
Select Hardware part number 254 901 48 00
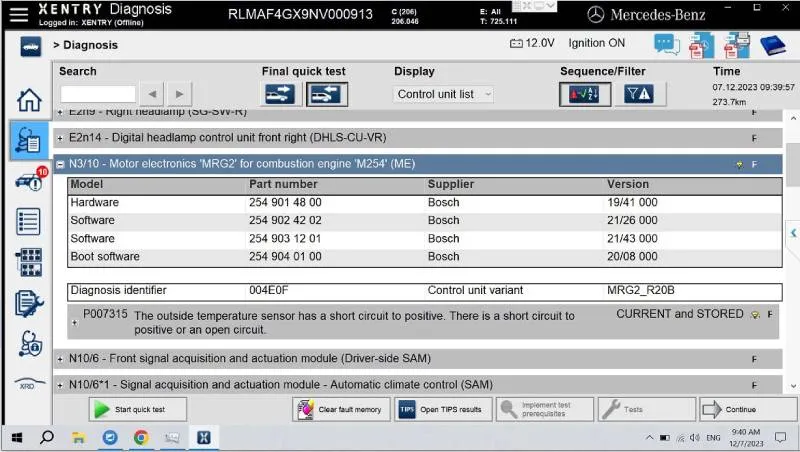click(x=285, y=203)
